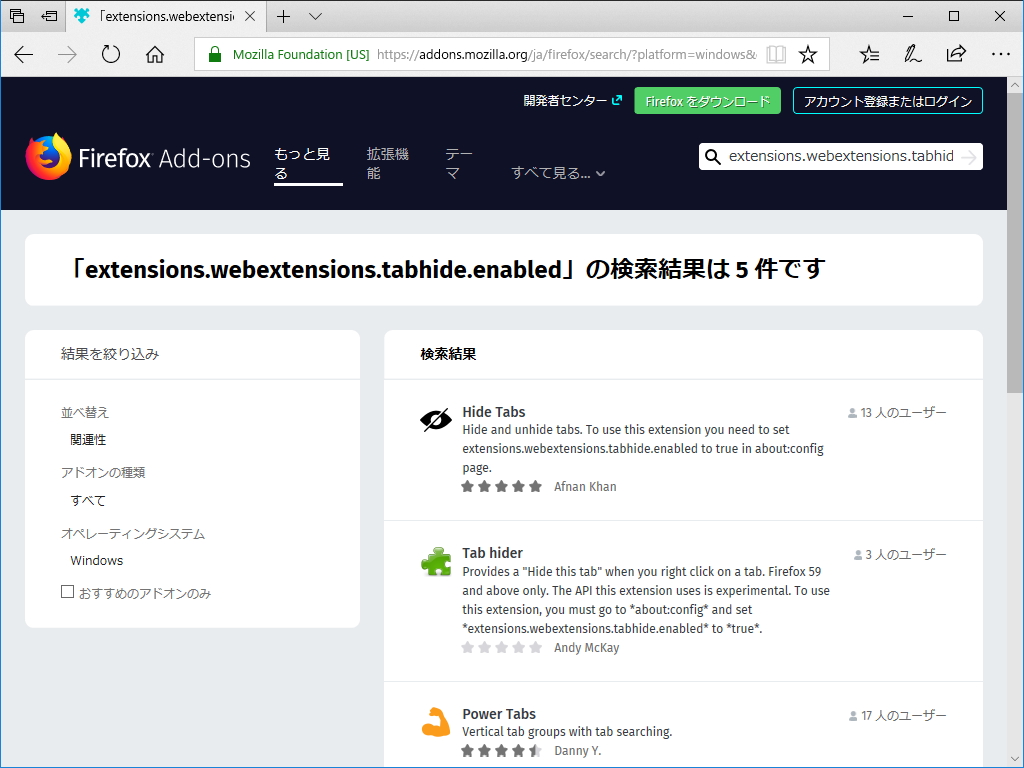Click the Power Tabs orange icon
This screenshot has width=1024, height=768.
coord(435,721)
